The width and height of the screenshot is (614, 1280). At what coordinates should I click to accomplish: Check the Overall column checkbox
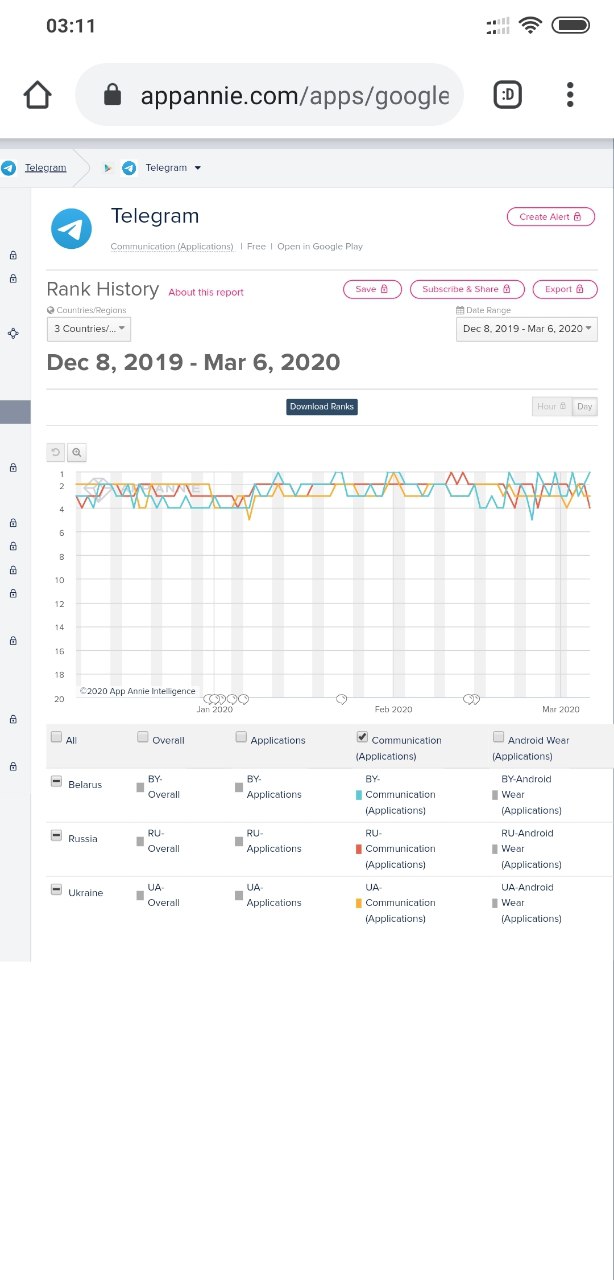[x=143, y=737]
